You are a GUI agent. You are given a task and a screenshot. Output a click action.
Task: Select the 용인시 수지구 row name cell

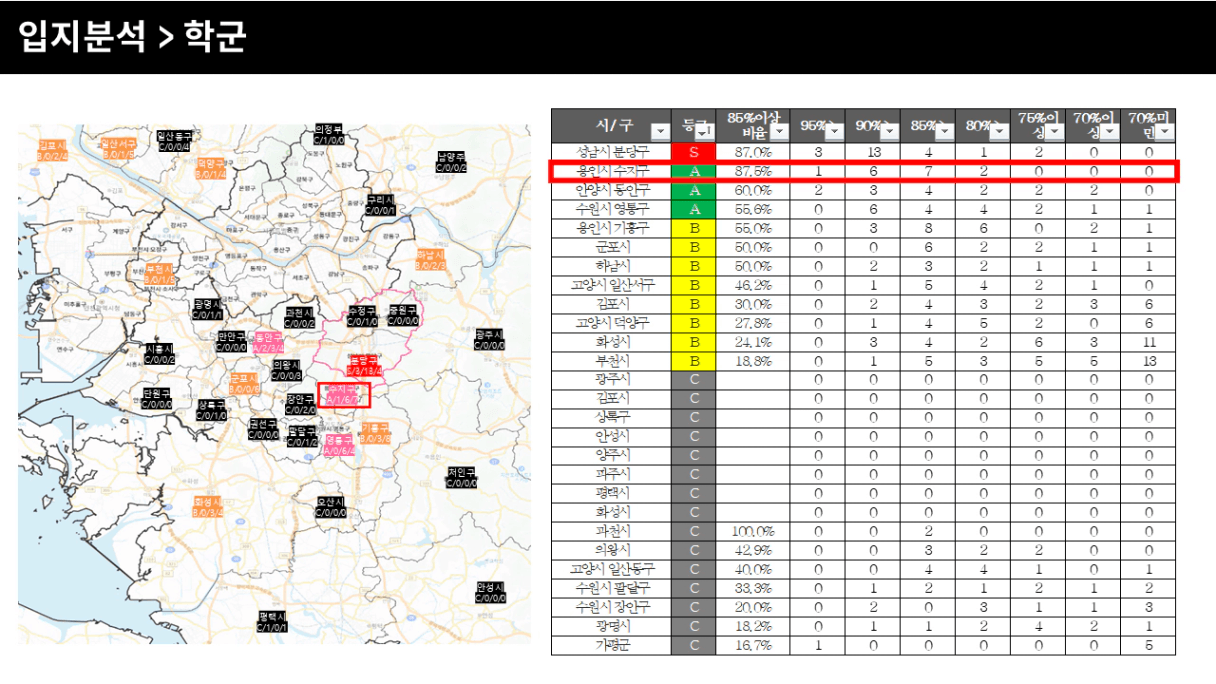(x=612, y=171)
